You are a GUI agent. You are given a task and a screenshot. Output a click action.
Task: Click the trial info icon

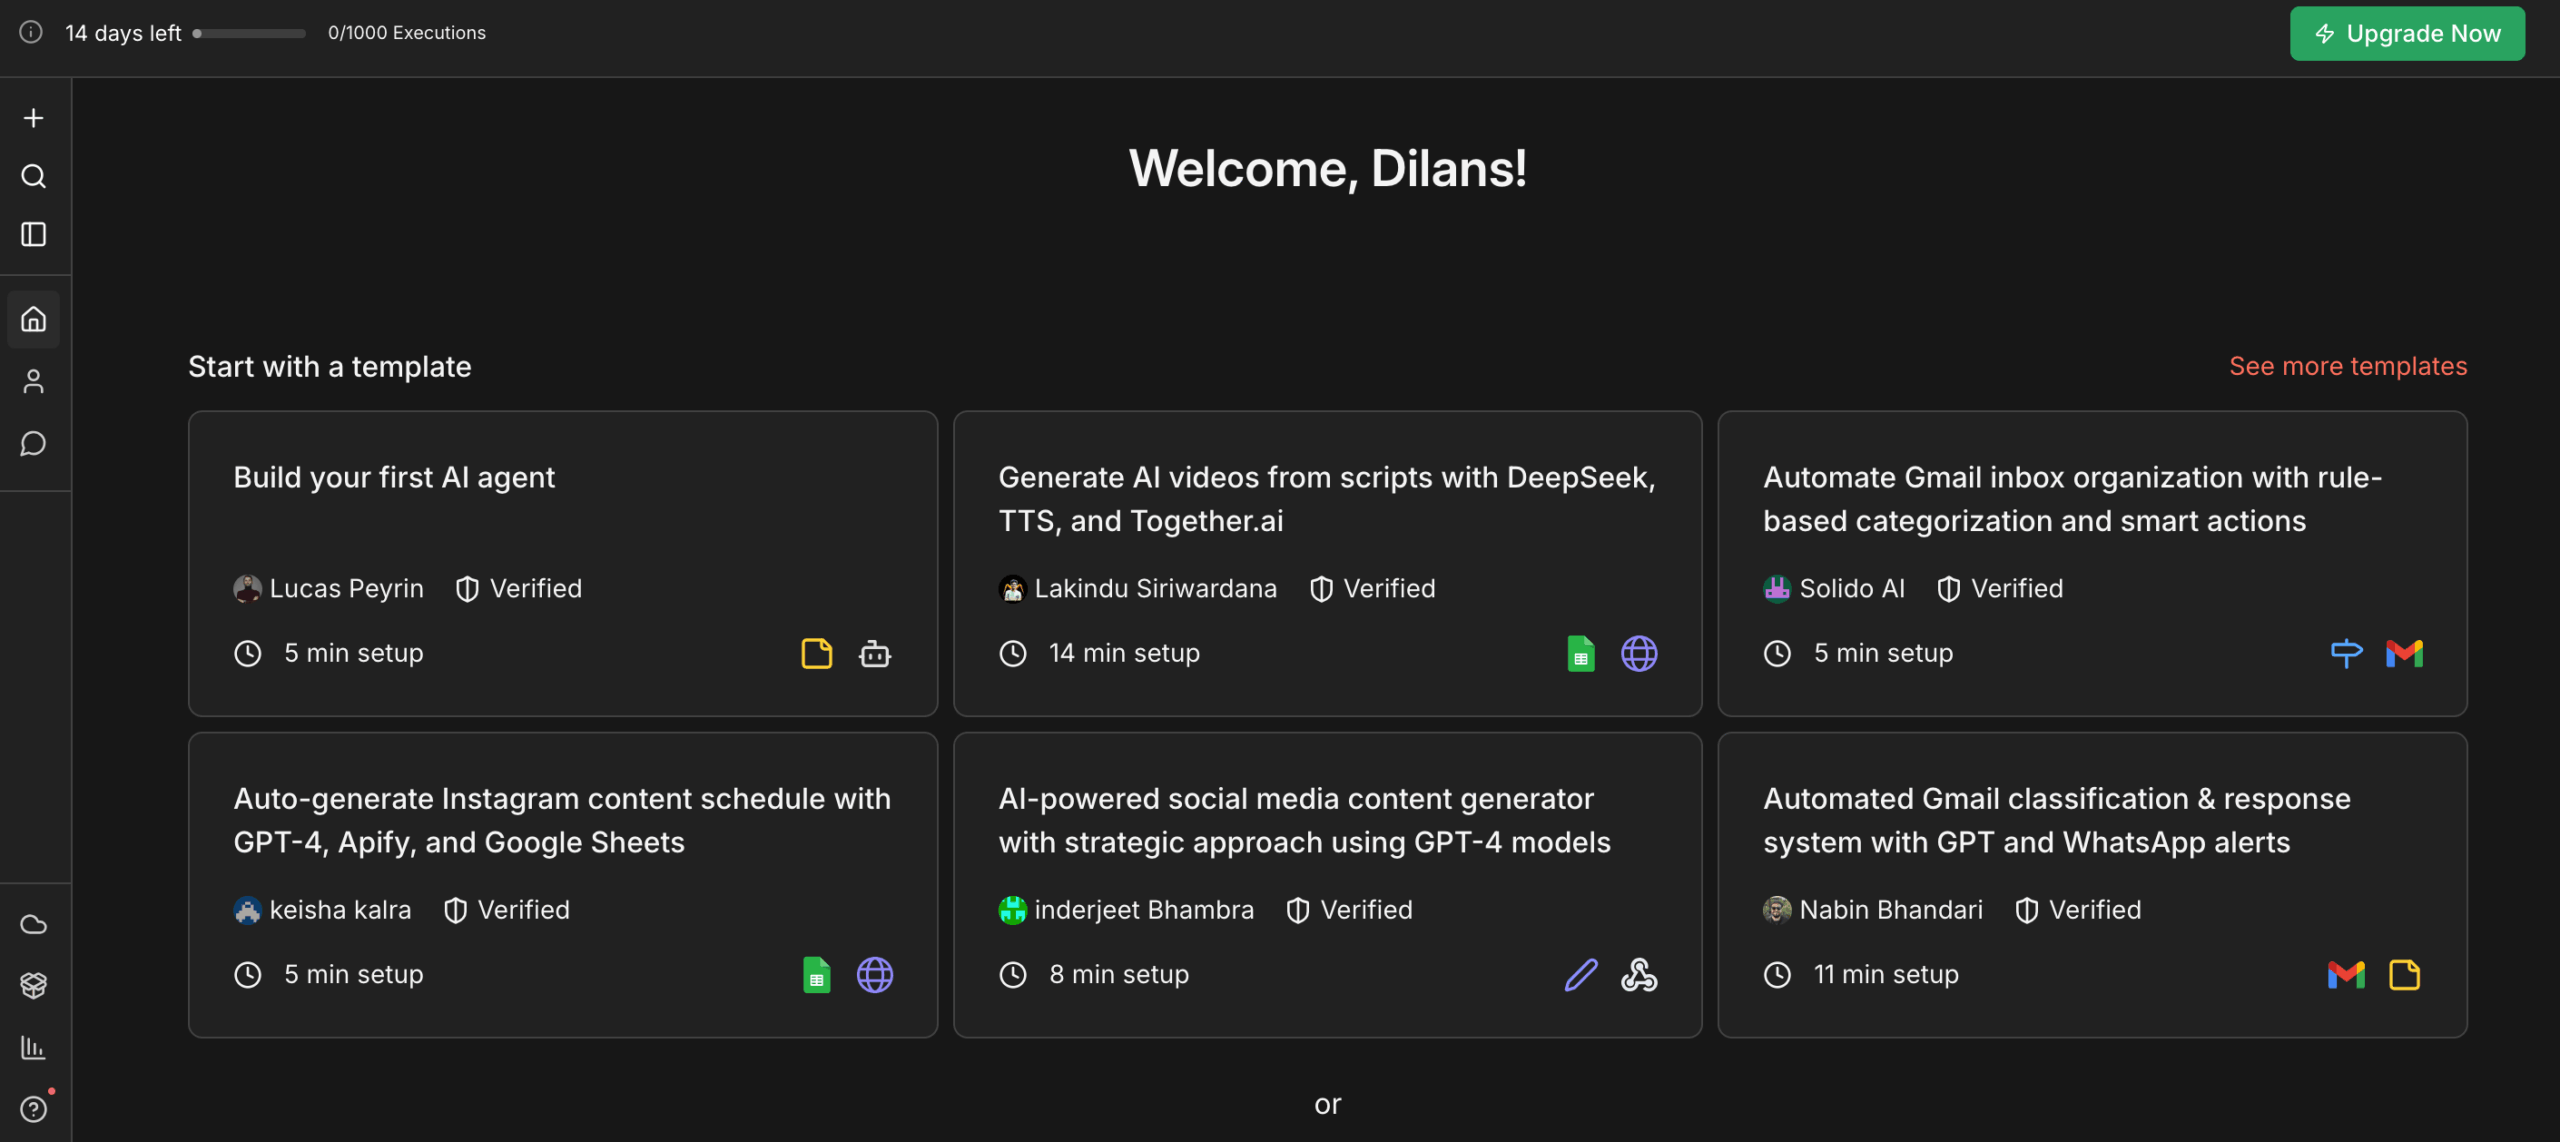31,33
